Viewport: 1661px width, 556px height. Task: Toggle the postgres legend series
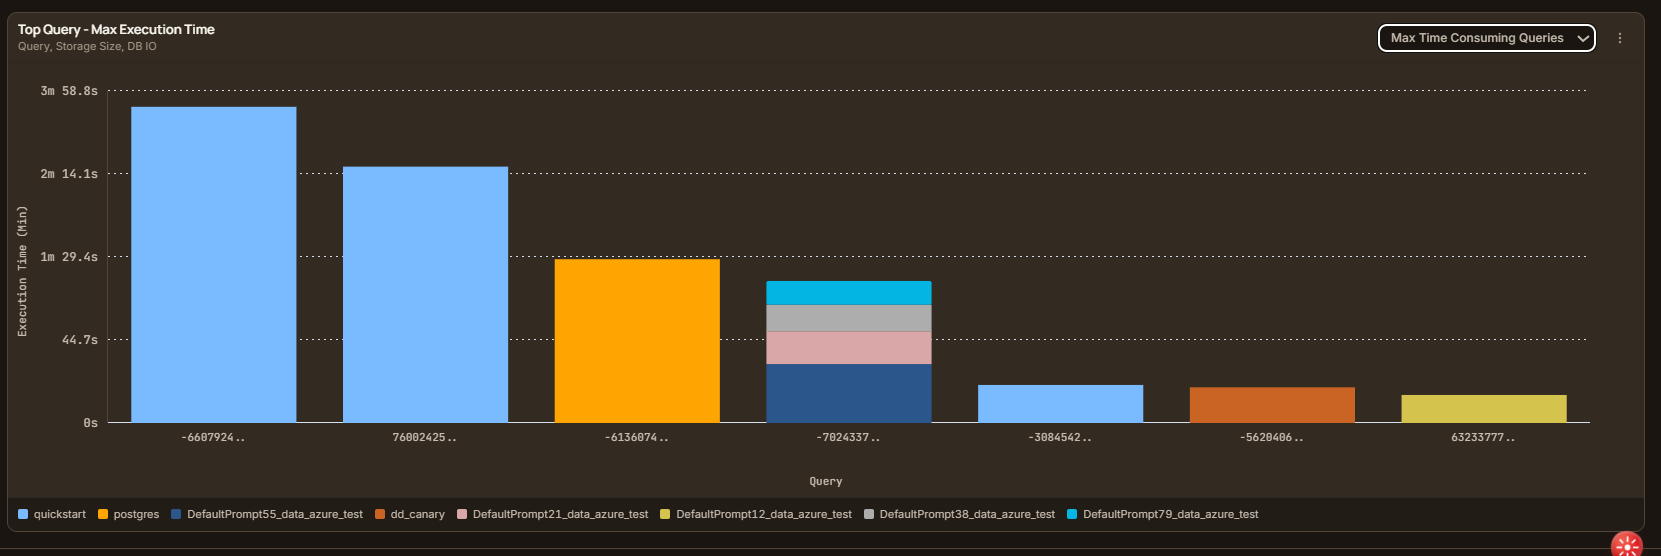[x=128, y=514]
